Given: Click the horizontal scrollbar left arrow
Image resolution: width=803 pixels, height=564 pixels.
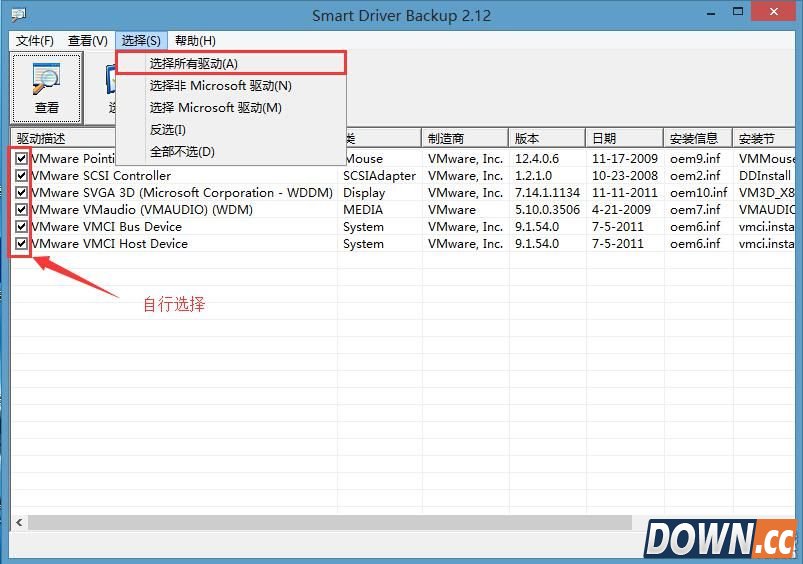Looking at the screenshot, I should [x=19, y=523].
